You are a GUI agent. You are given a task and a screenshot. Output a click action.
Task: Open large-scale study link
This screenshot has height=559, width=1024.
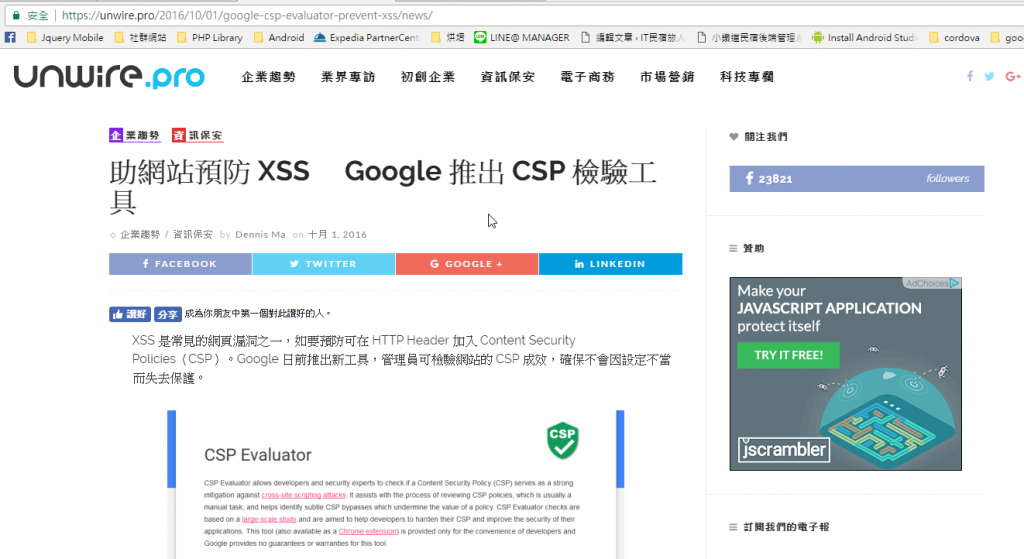tap(269, 519)
